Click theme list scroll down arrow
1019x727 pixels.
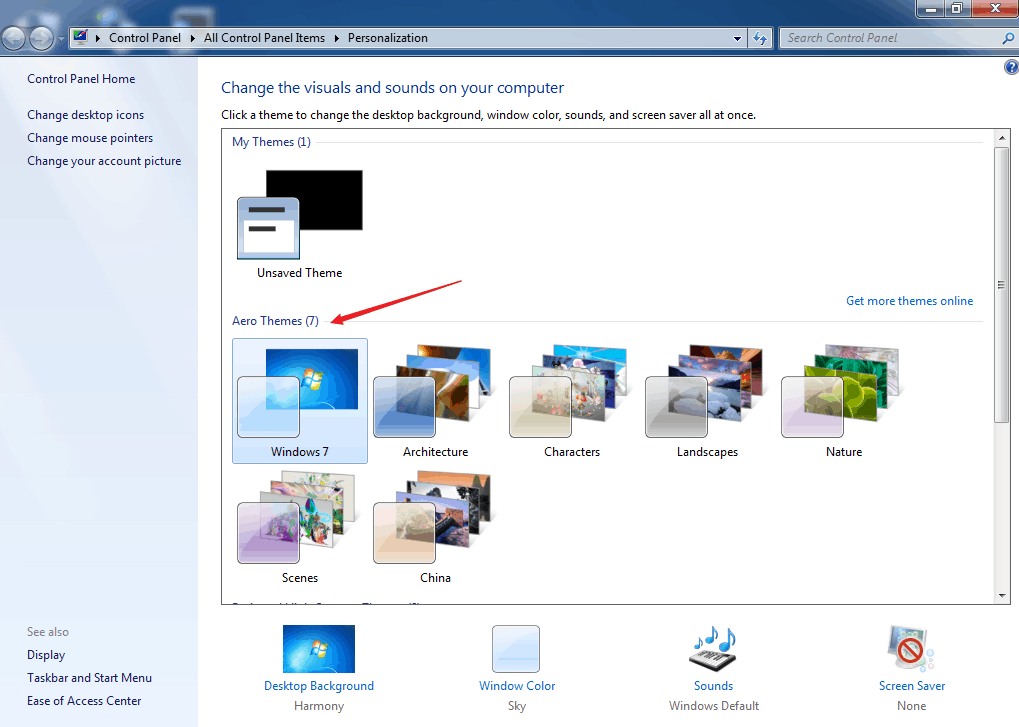click(x=1001, y=595)
